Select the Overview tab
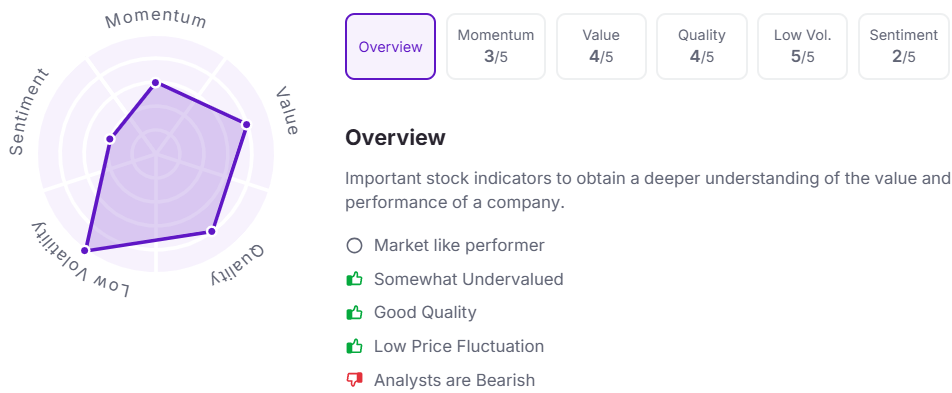Viewport: 952px width, 393px height. tap(390, 47)
